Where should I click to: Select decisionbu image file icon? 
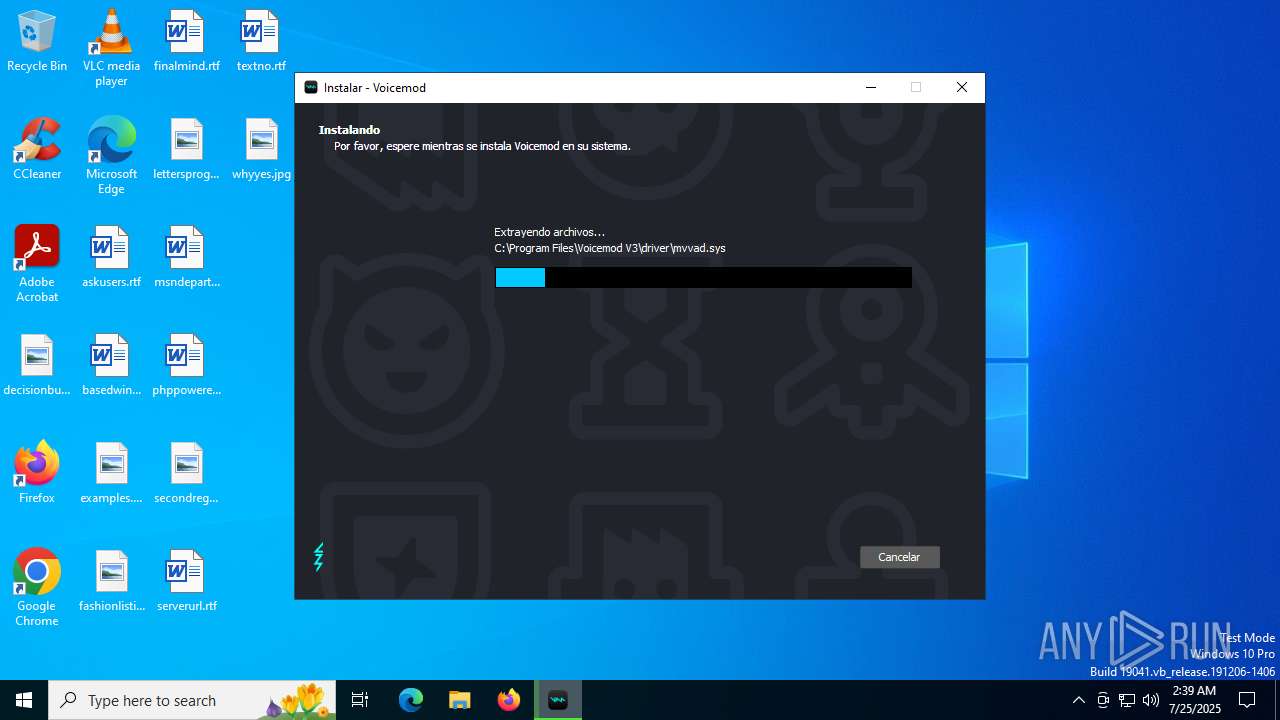37,366
